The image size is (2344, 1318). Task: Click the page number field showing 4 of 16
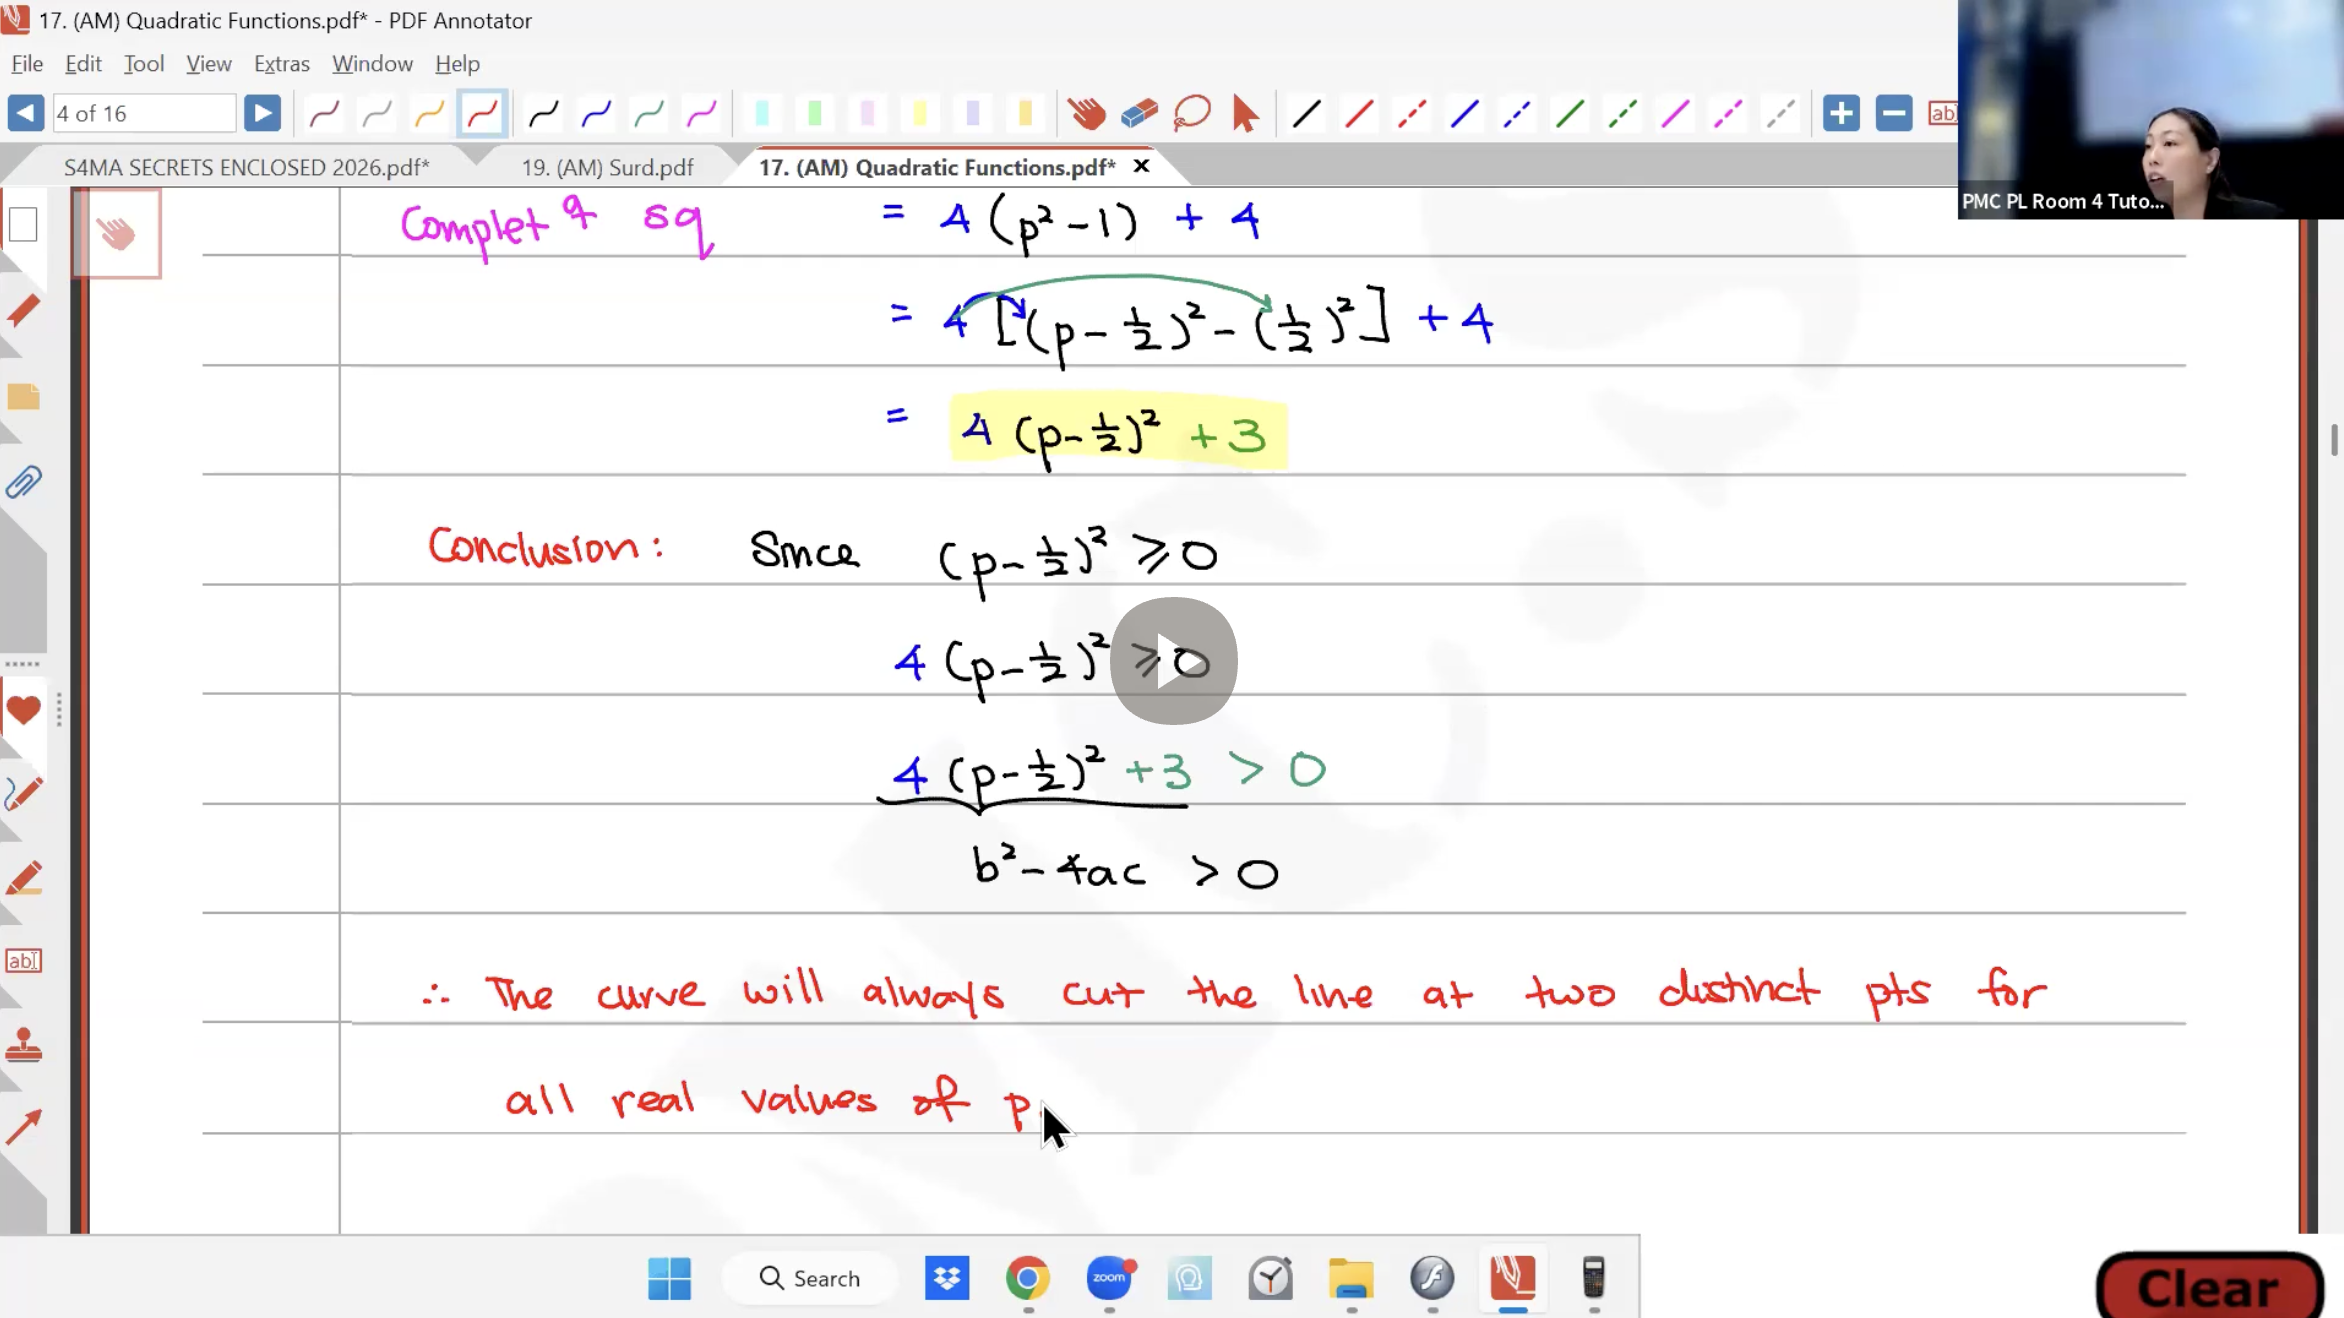click(145, 113)
